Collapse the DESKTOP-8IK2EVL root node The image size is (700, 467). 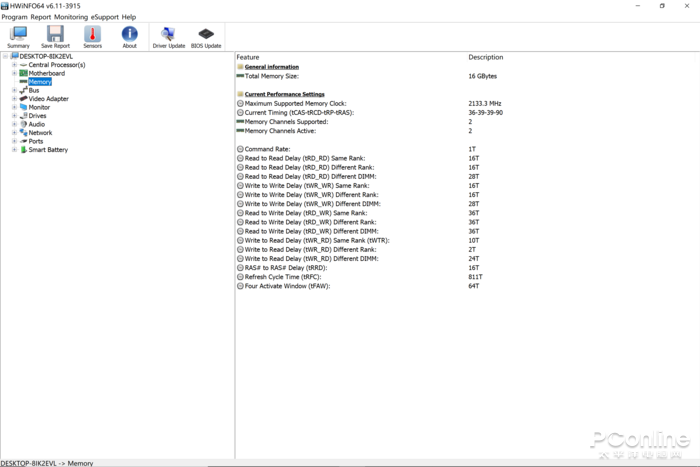pos(5,57)
